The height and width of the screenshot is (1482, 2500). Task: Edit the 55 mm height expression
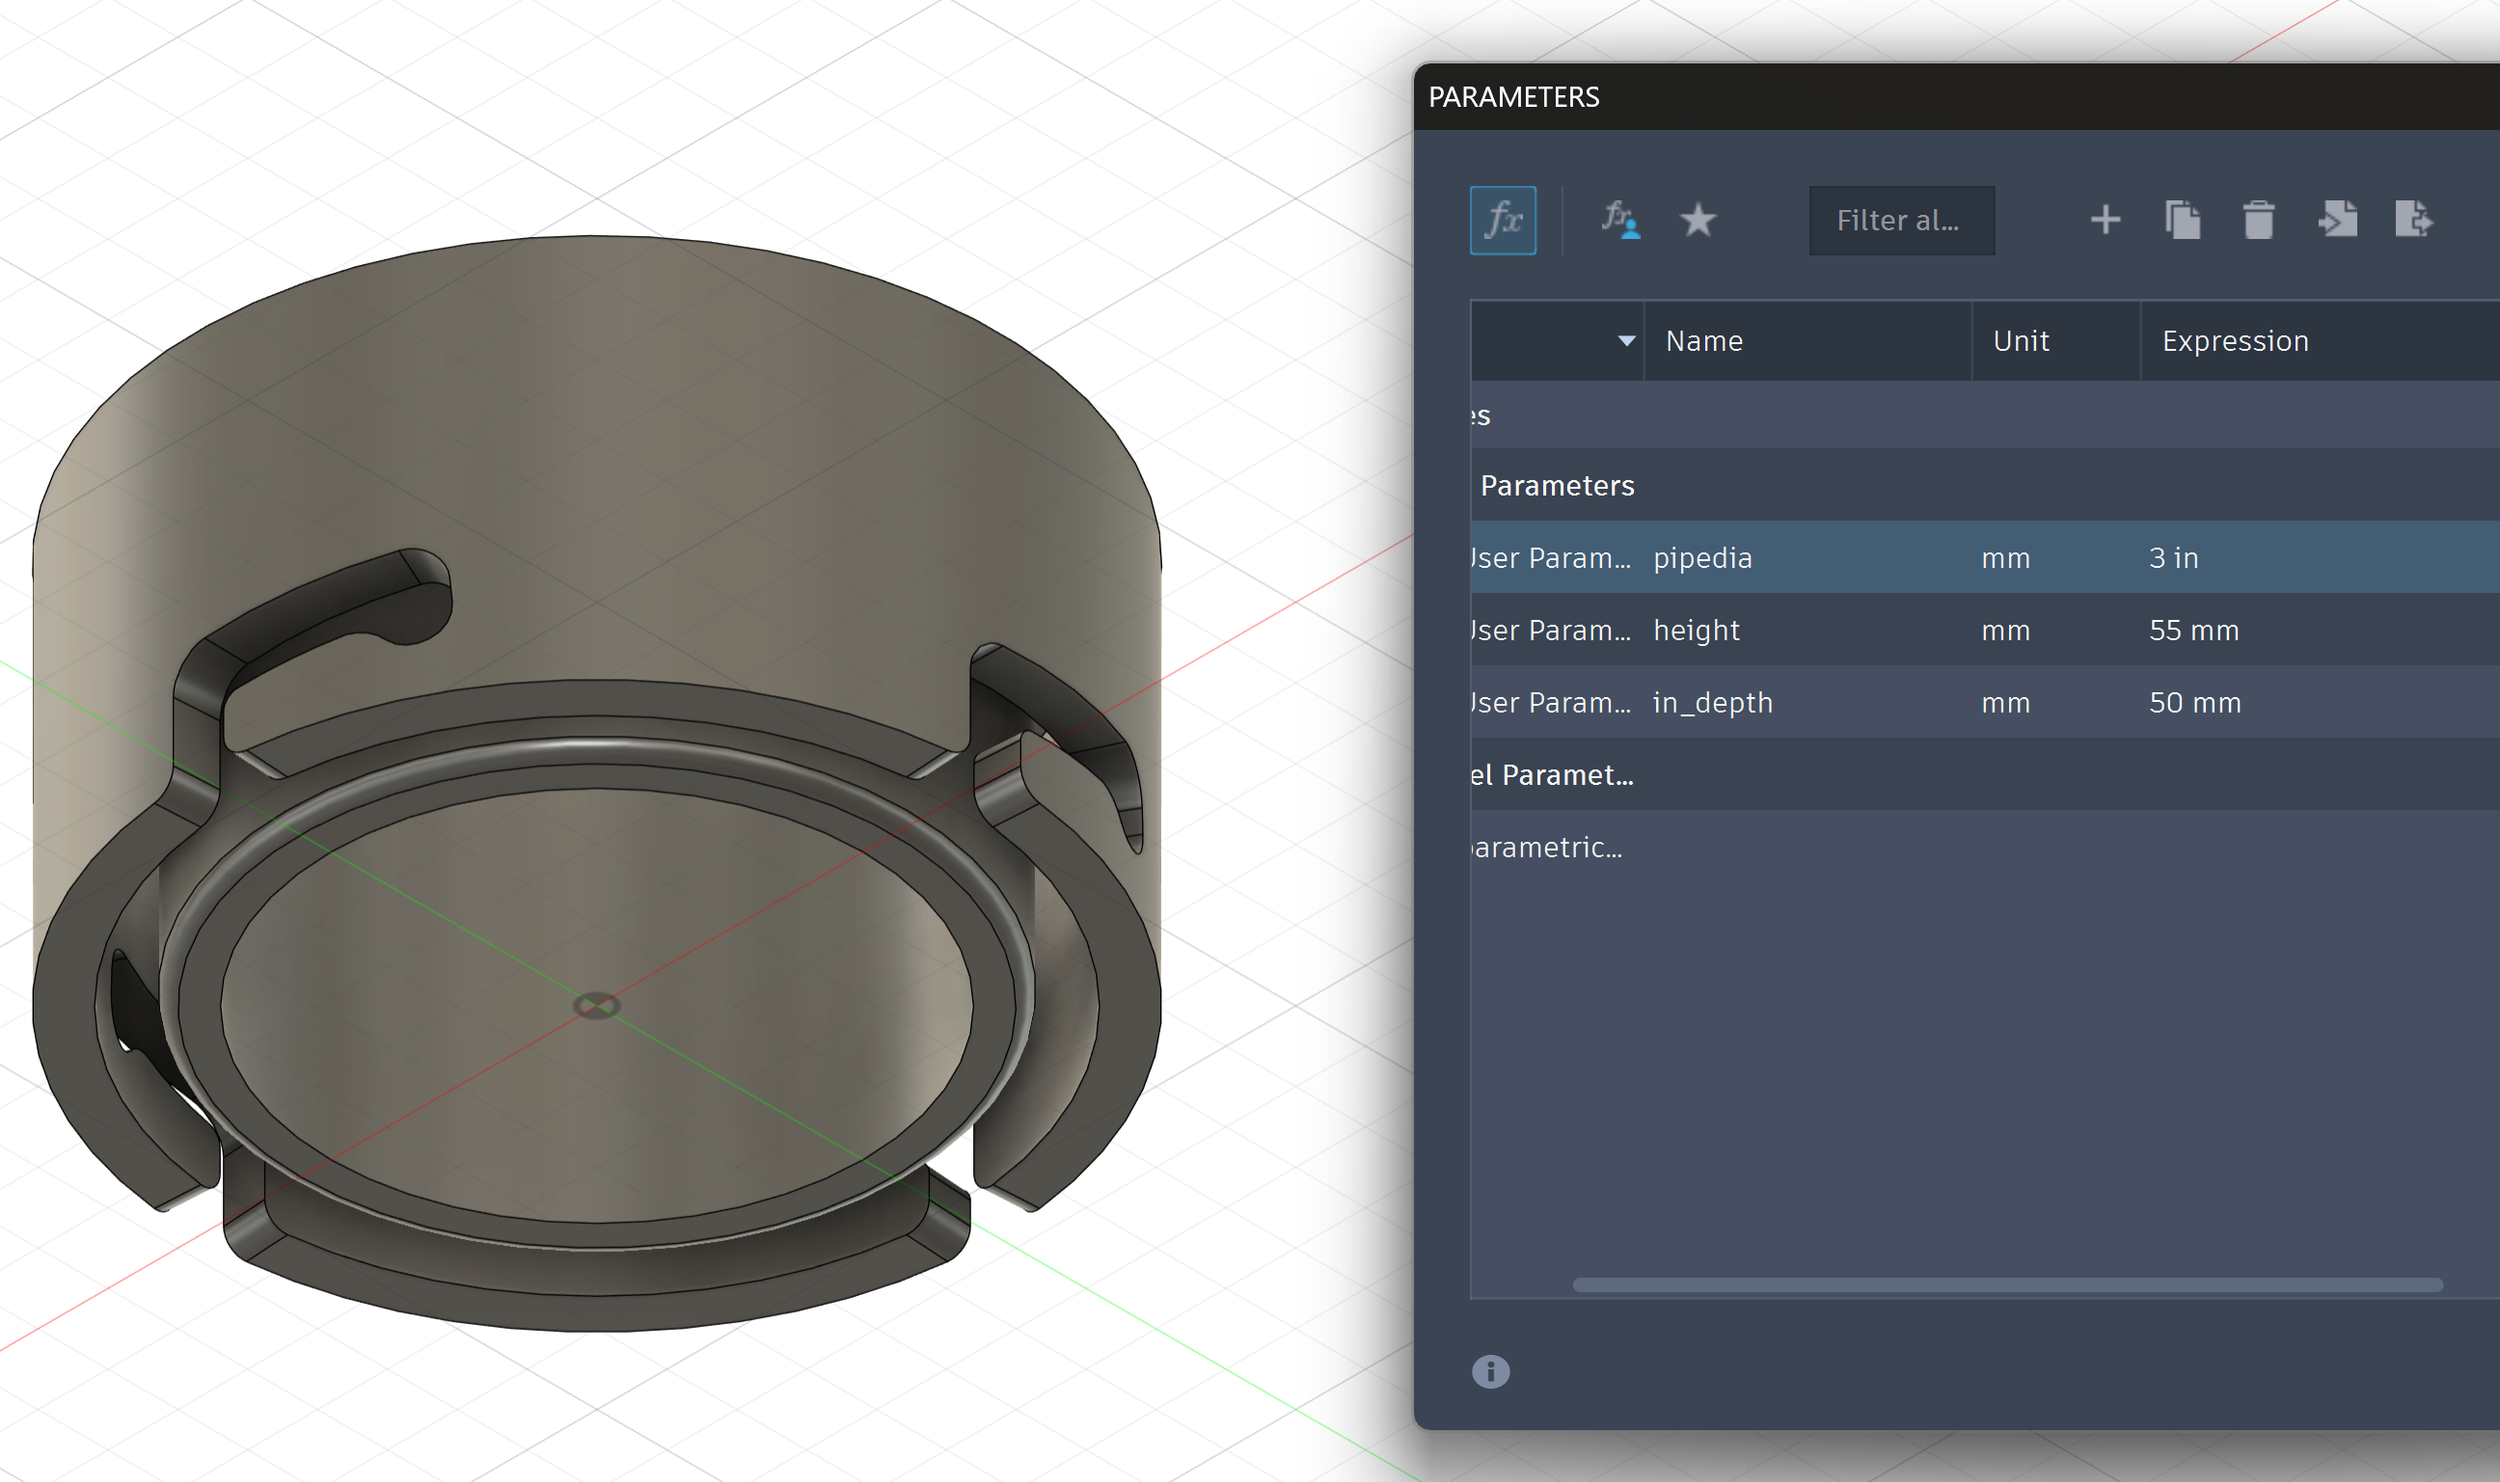click(2193, 631)
